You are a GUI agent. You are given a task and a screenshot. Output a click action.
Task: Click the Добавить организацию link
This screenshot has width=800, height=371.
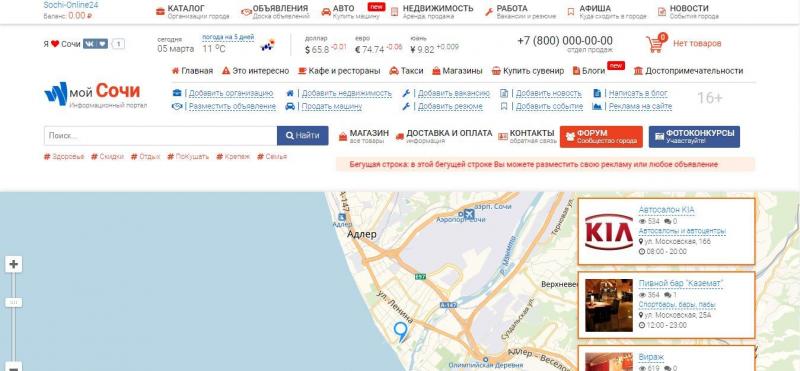coord(231,93)
